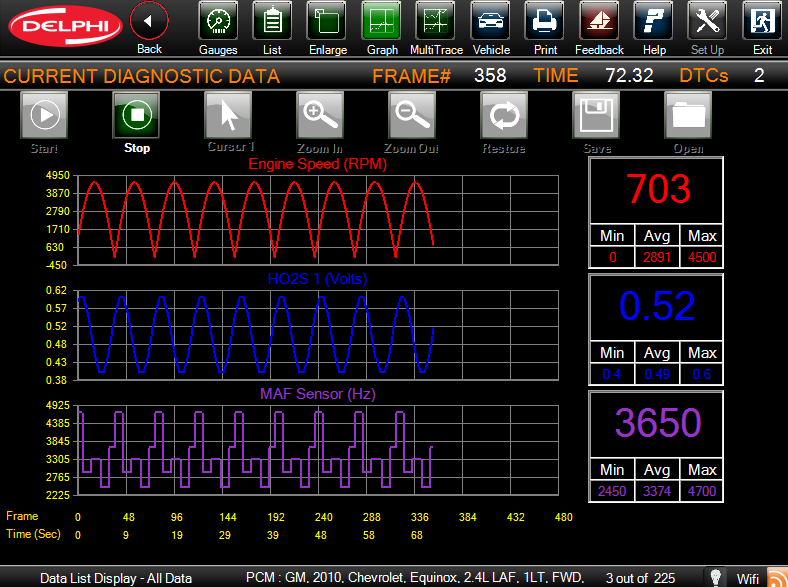Select the Graph view icon
788x587 pixels.
pos(381,21)
